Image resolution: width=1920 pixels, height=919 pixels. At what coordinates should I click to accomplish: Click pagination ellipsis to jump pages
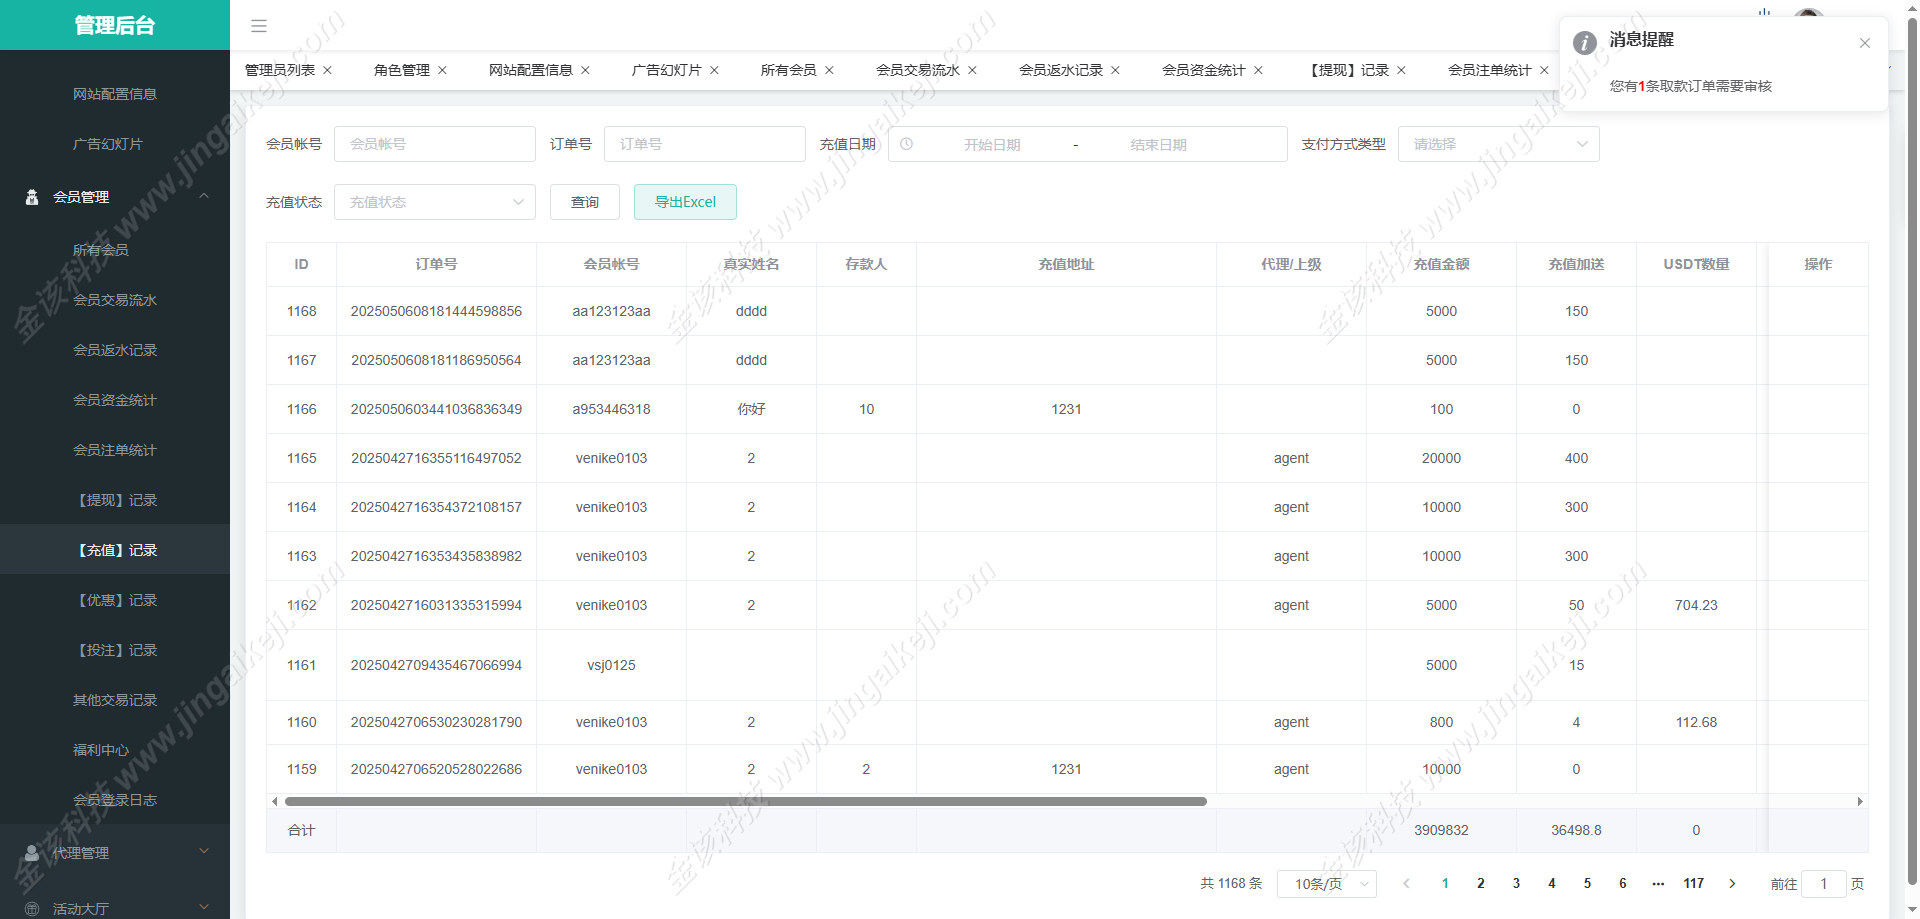(x=1658, y=883)
